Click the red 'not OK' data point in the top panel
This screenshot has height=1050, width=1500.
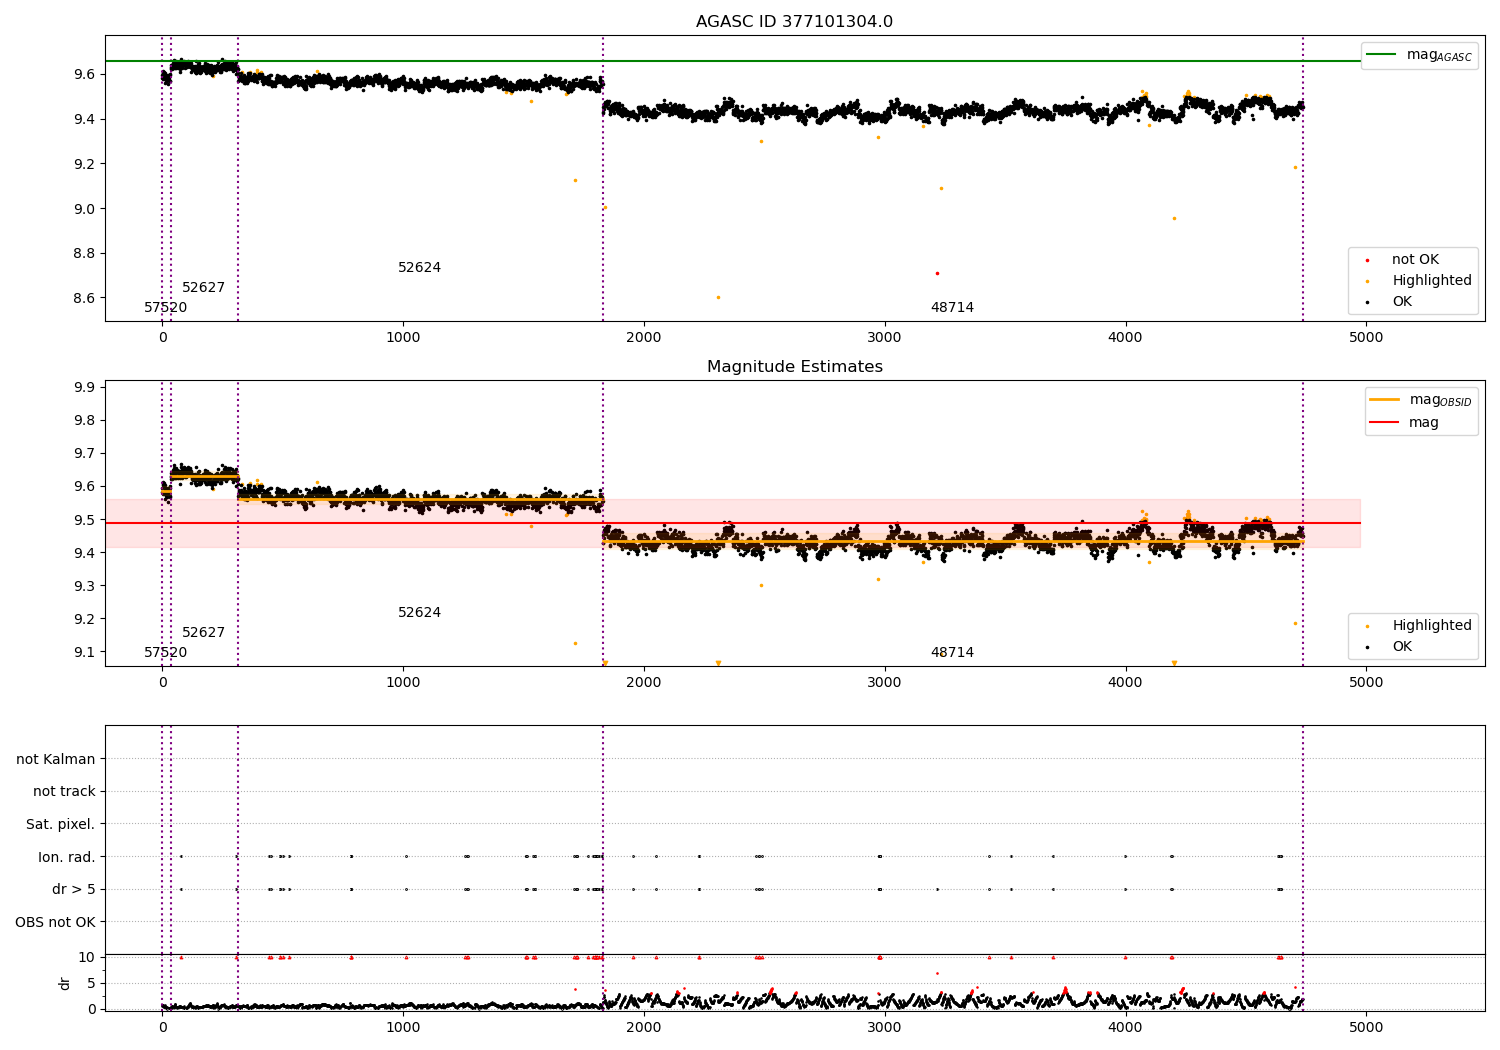(x=937, y=273)
